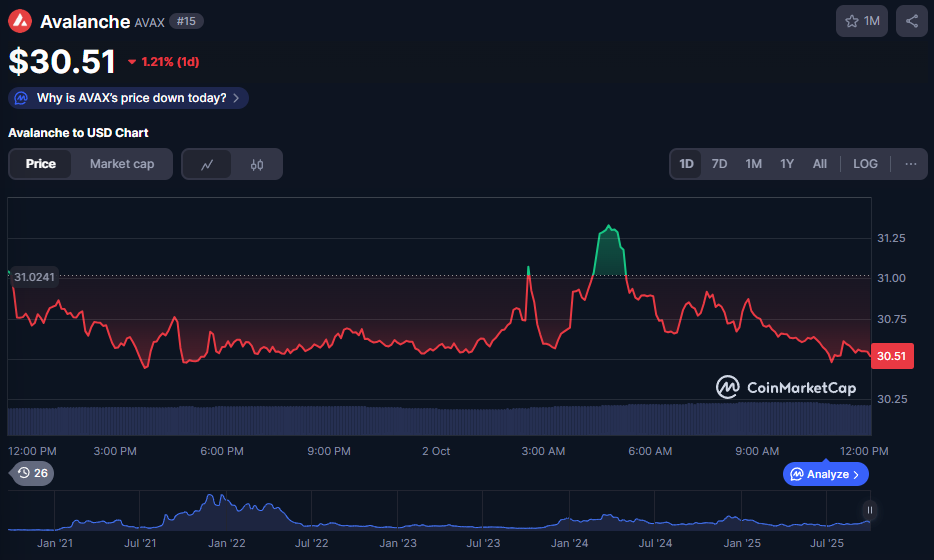
Task: Select the Market cap view toggle
Action: click(122, 164)
